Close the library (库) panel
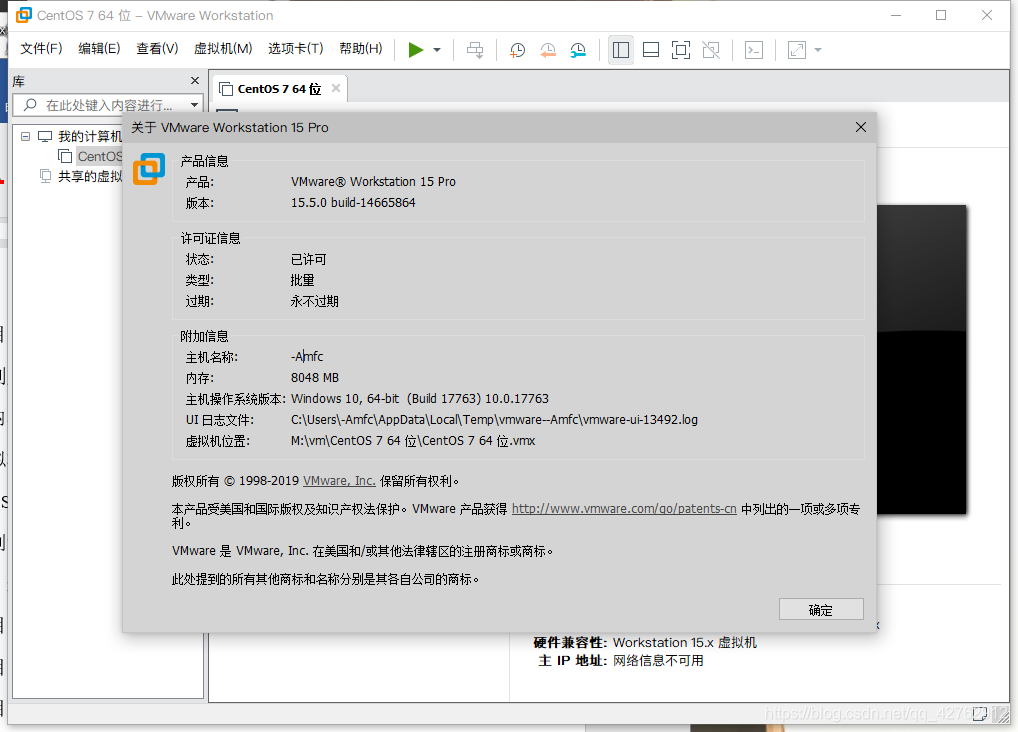Image resolution: width=1018 pixels, height=732 pixels. pyautogui.click(x=195, y=81)
